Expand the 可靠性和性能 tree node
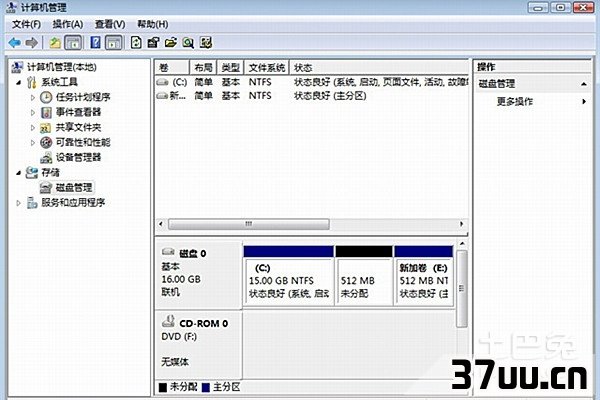The image size is (600, 400). 33,142
